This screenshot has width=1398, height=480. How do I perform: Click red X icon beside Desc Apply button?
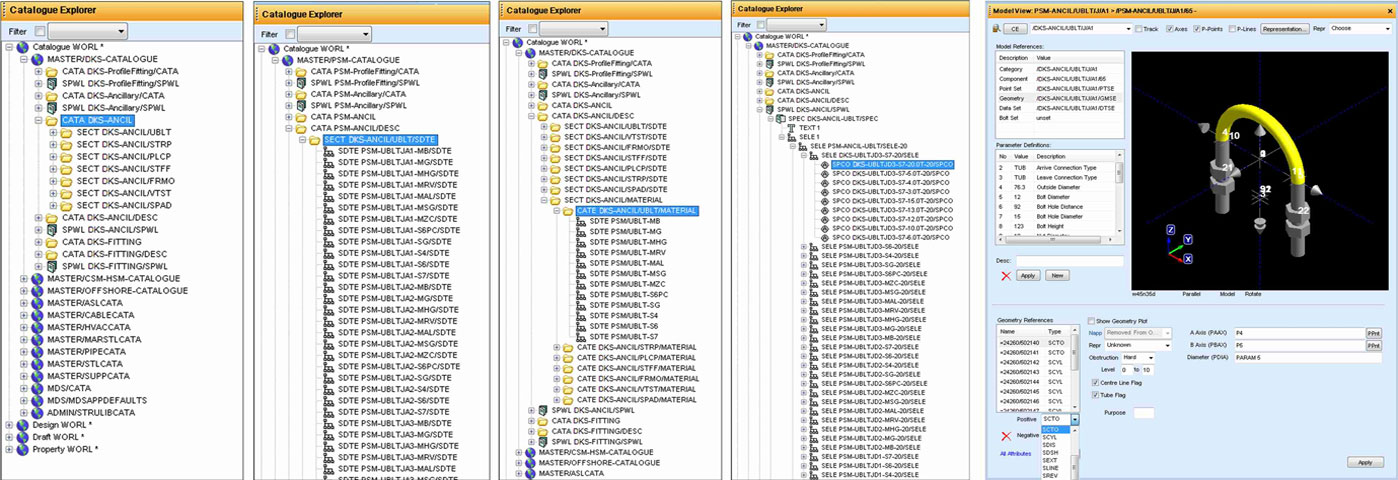(x=1006, y=274)
